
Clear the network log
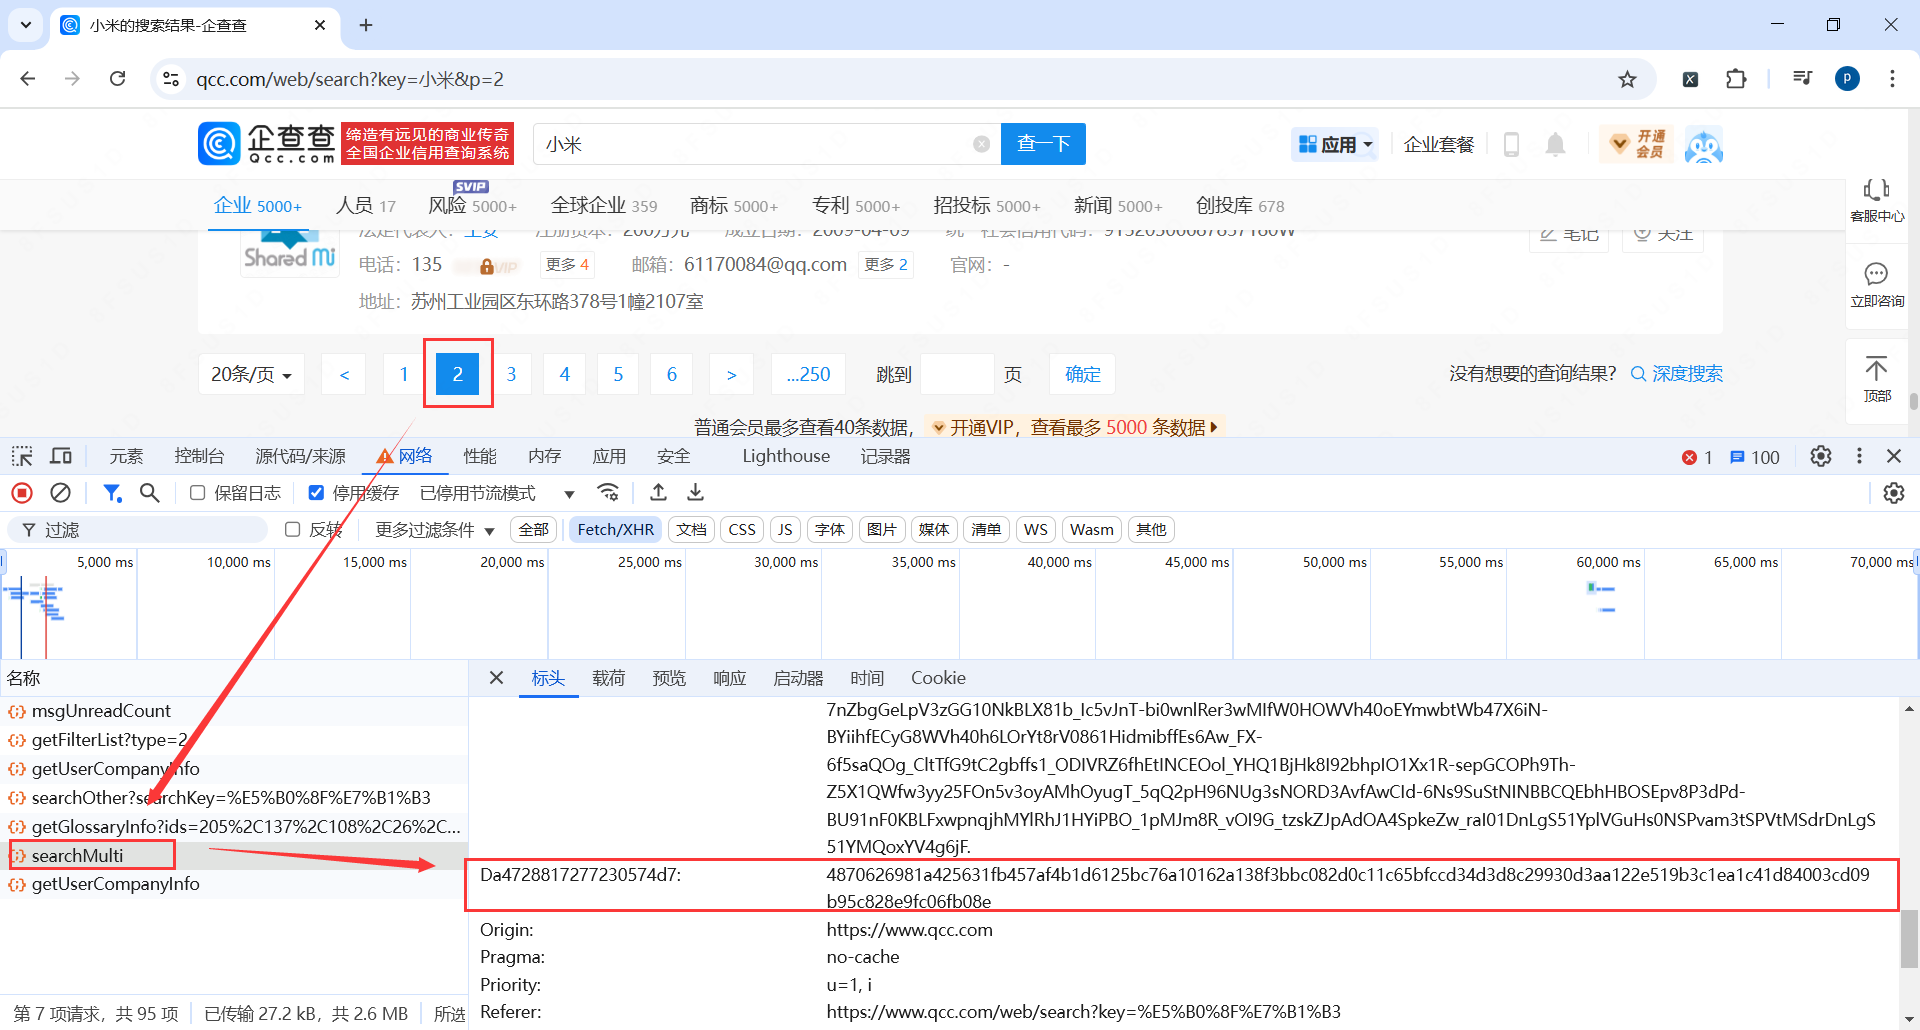coord(61,493)
